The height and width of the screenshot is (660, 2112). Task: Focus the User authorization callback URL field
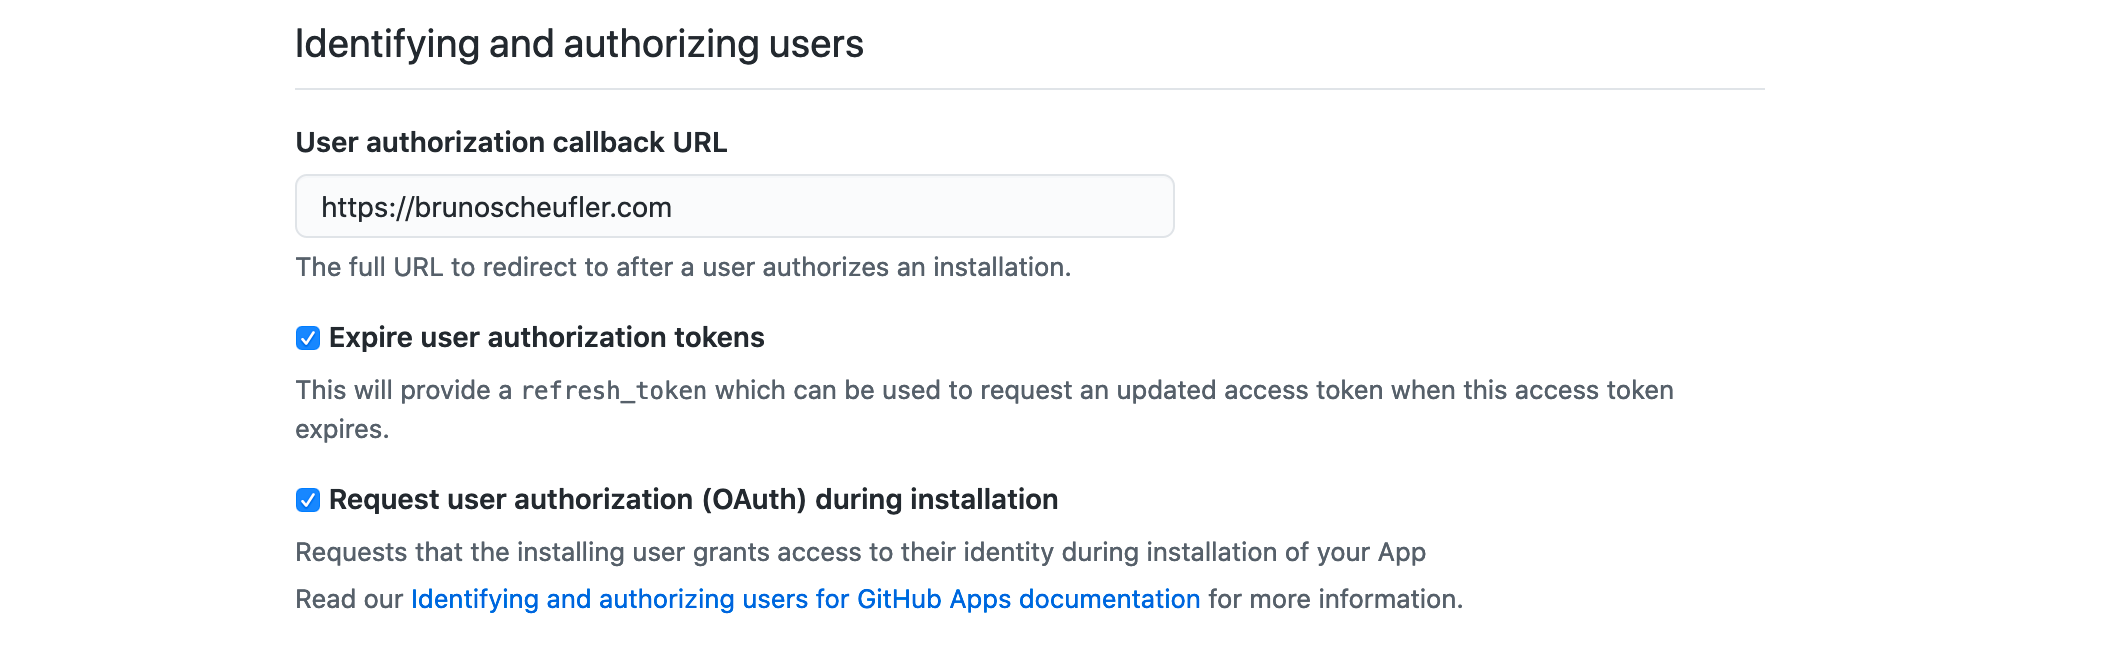coord(735,207)
